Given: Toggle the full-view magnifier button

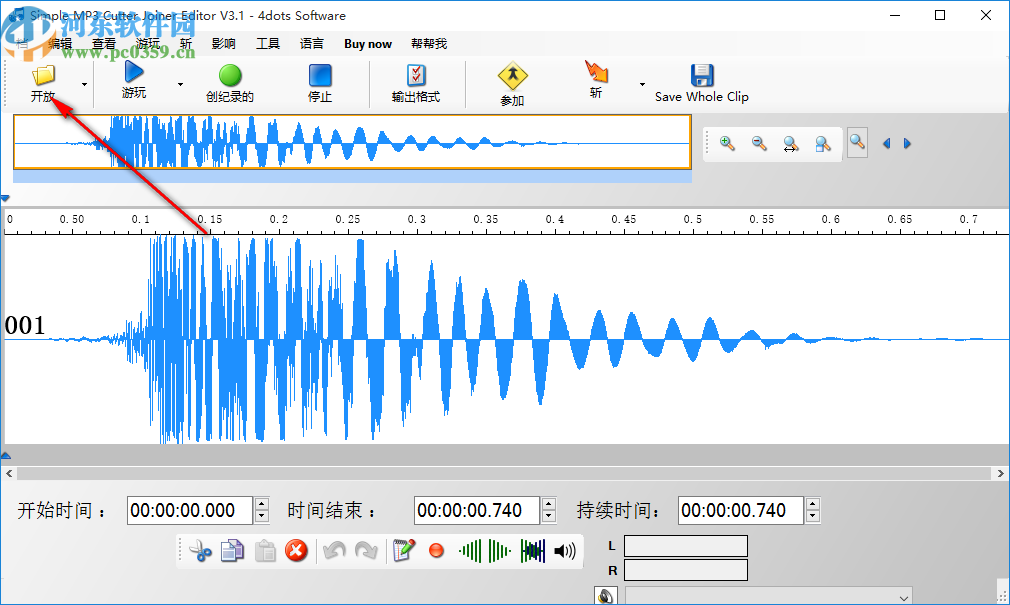Looking at the screenshot, I should [x=856, y=143].
